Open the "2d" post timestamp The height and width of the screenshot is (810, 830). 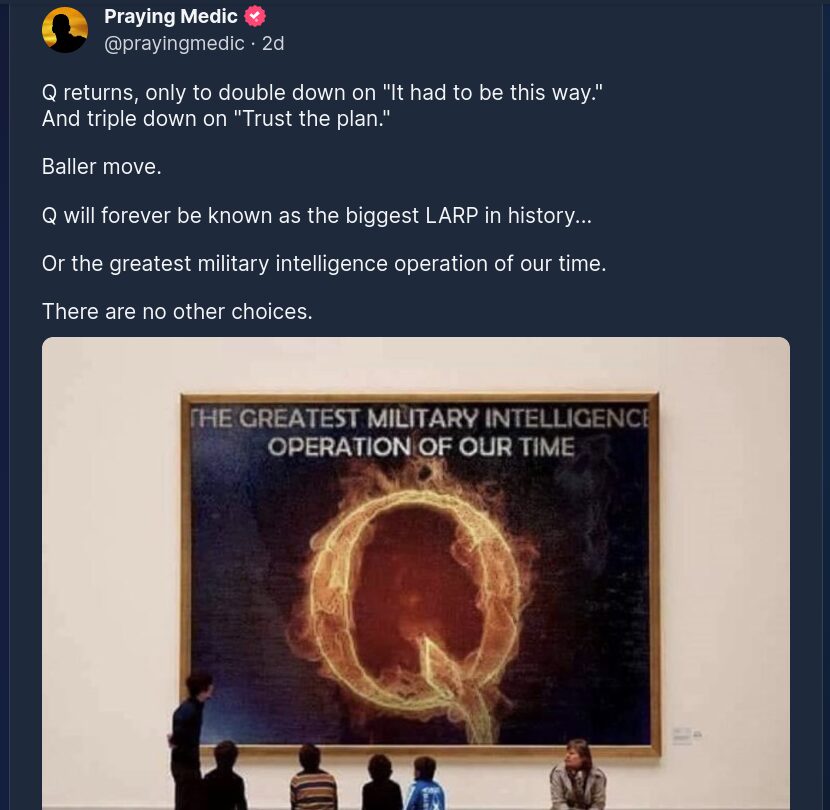click(273, 43)
